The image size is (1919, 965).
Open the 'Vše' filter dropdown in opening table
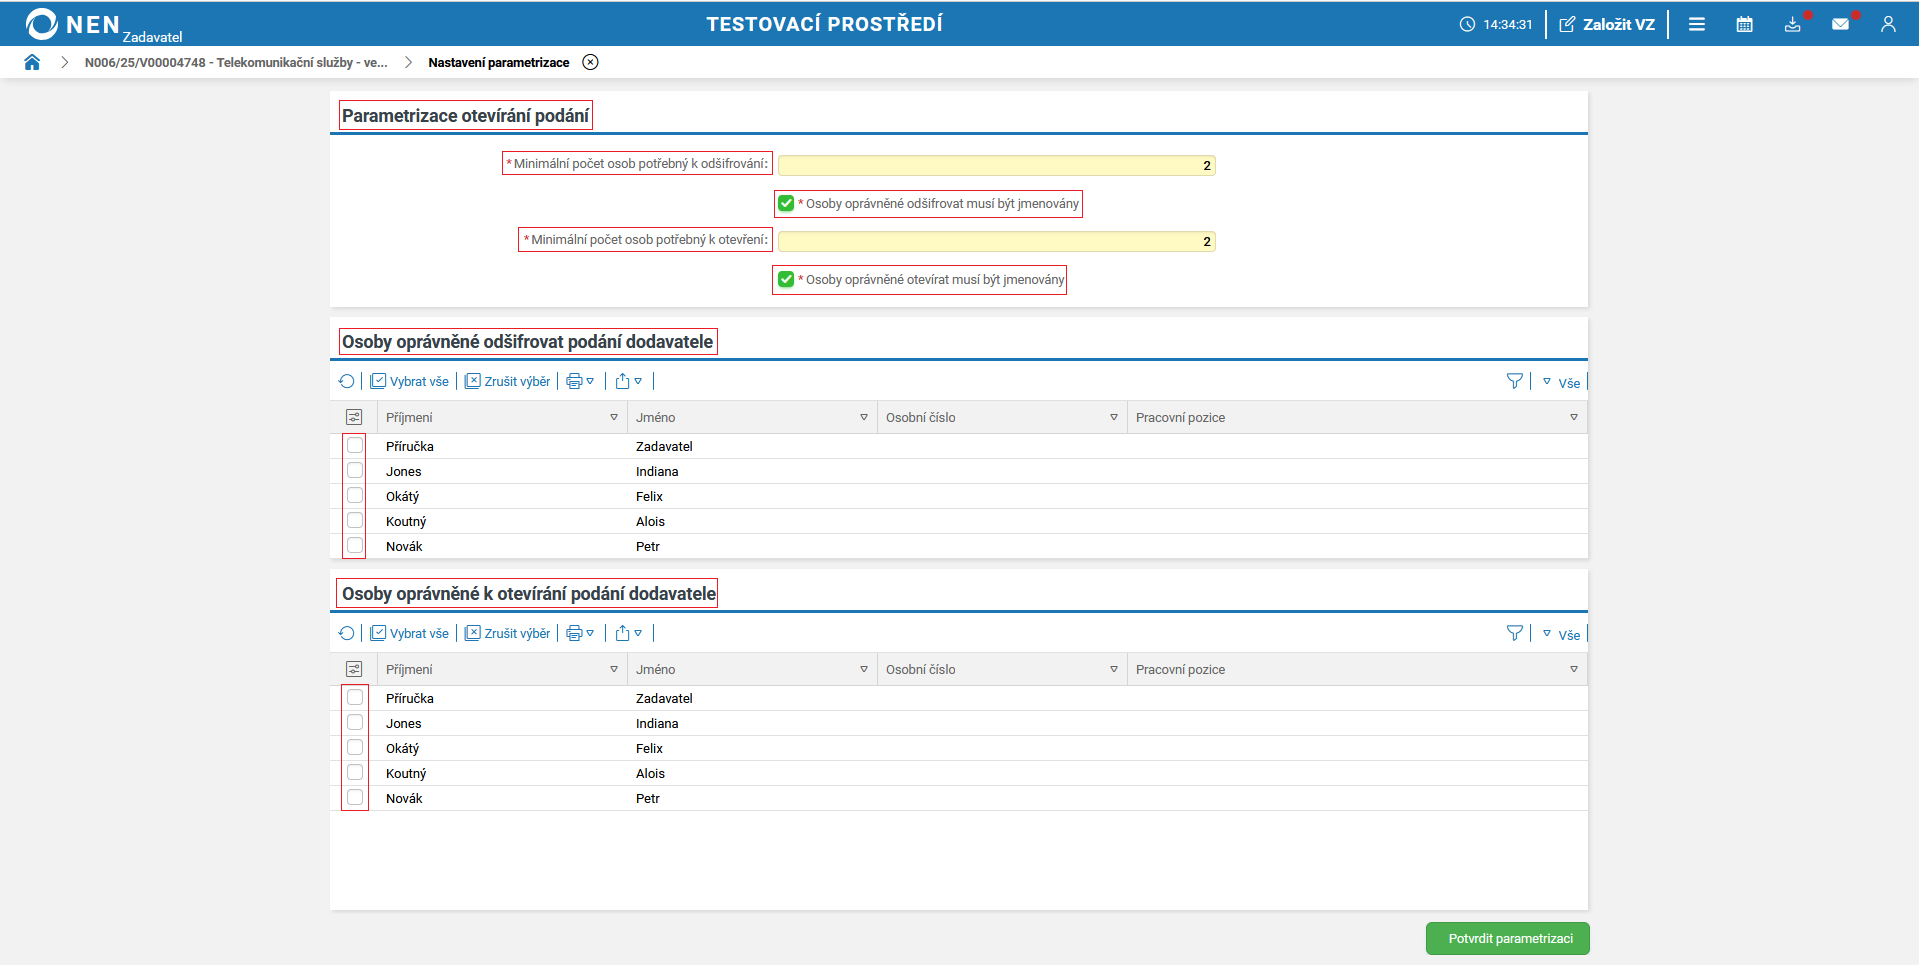click(1561, 634)
